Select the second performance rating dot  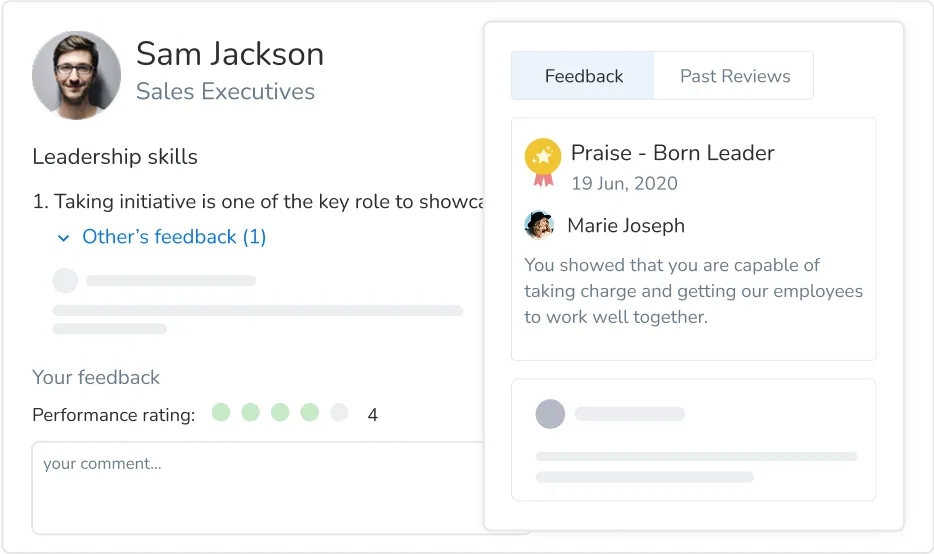tap(250, 412)
